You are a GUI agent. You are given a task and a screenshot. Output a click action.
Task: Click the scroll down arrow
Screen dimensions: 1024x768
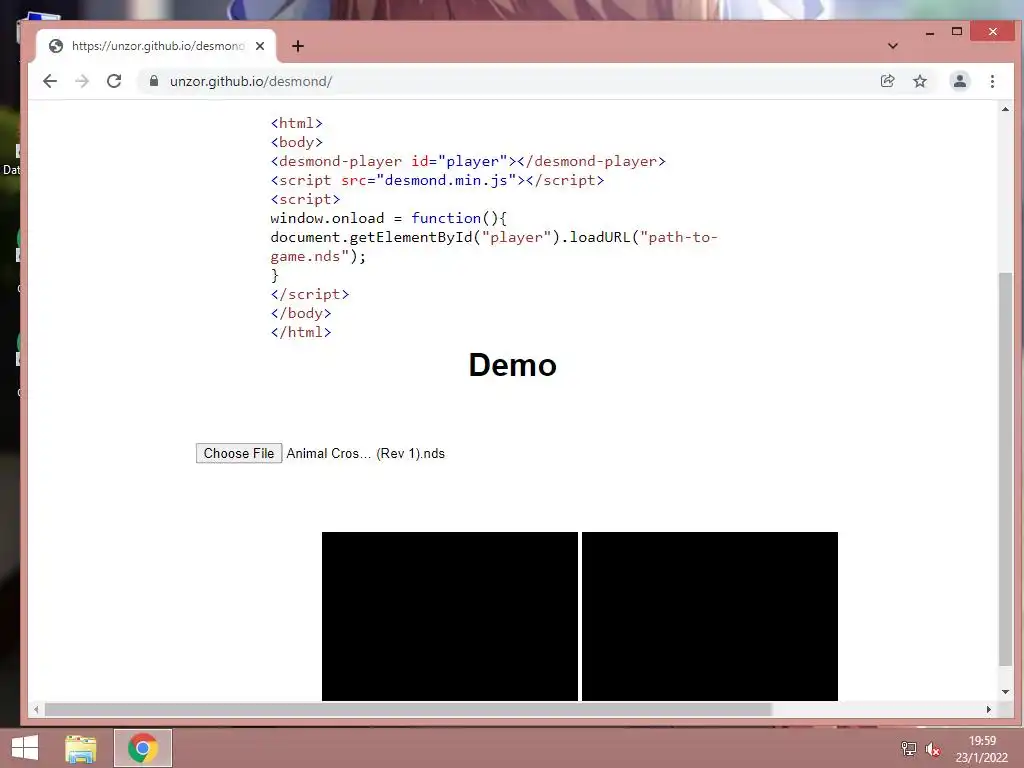(1005, 692)
